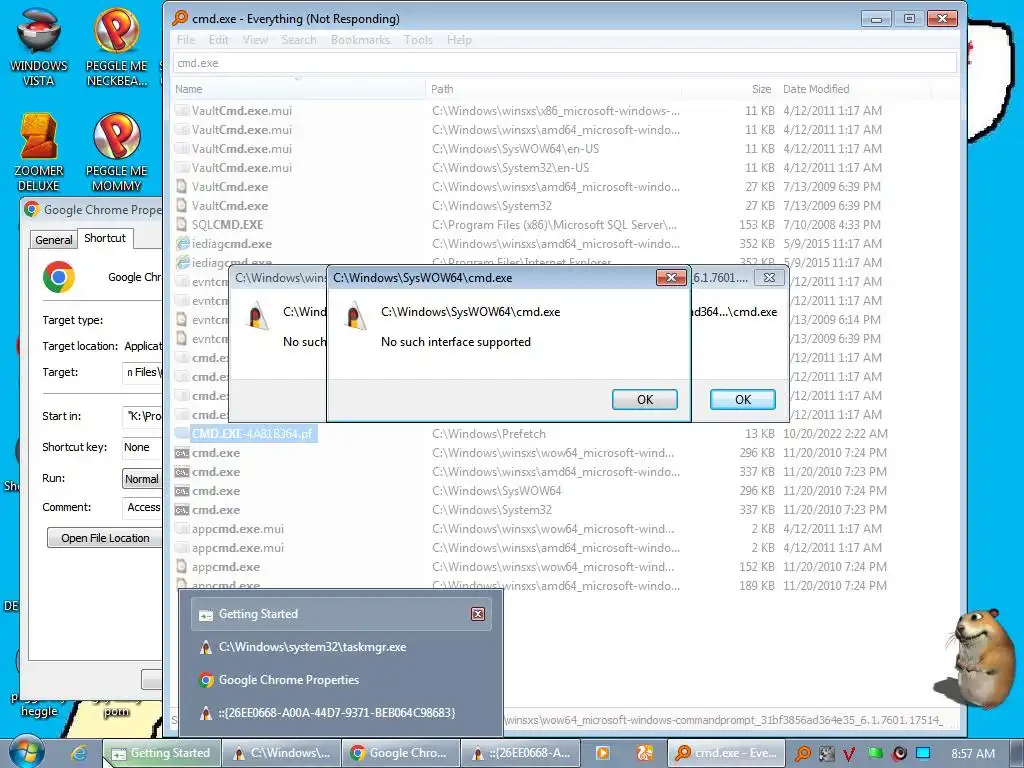Click the Start in field in Chrome Properties
Image resolution: width=1024 pixels, height=768 pixels.
click(x=142, y=416)
